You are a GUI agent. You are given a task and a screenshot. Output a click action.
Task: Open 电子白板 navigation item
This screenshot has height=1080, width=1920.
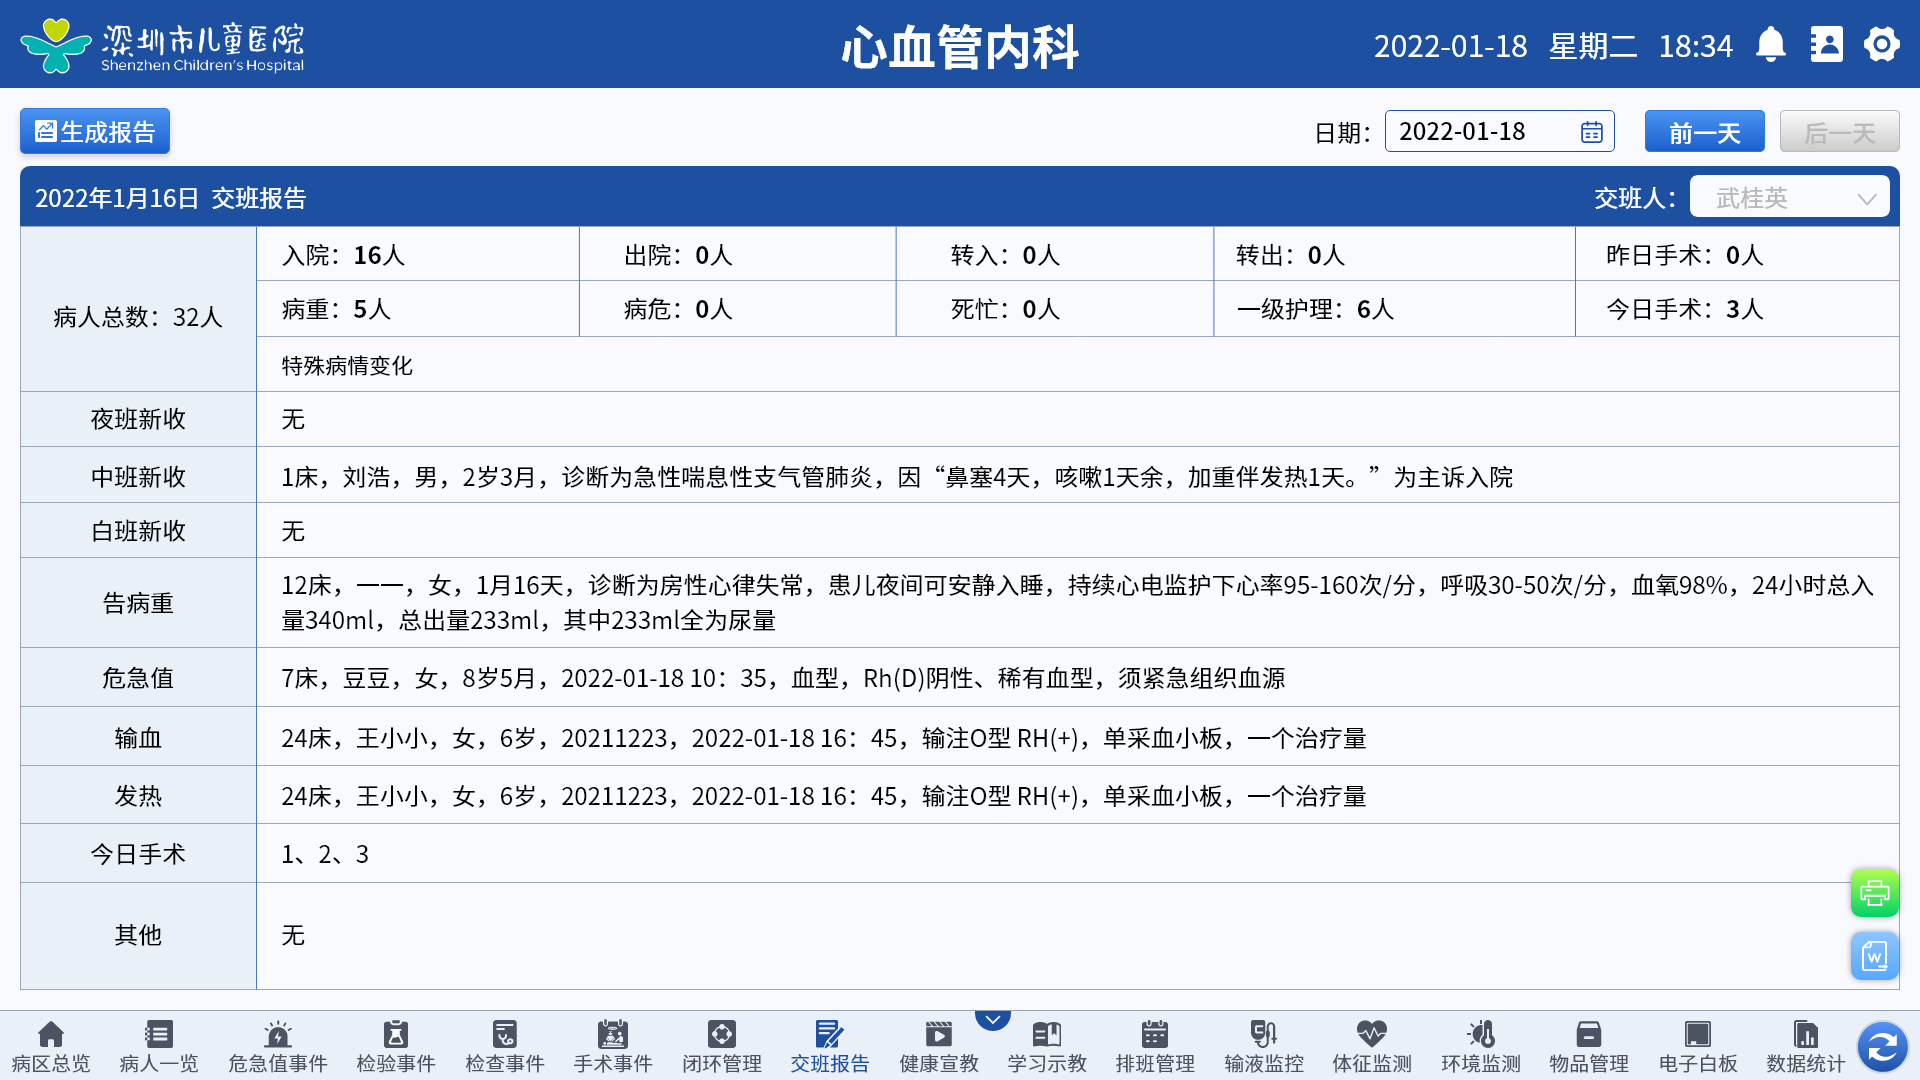point(1698,1046)
